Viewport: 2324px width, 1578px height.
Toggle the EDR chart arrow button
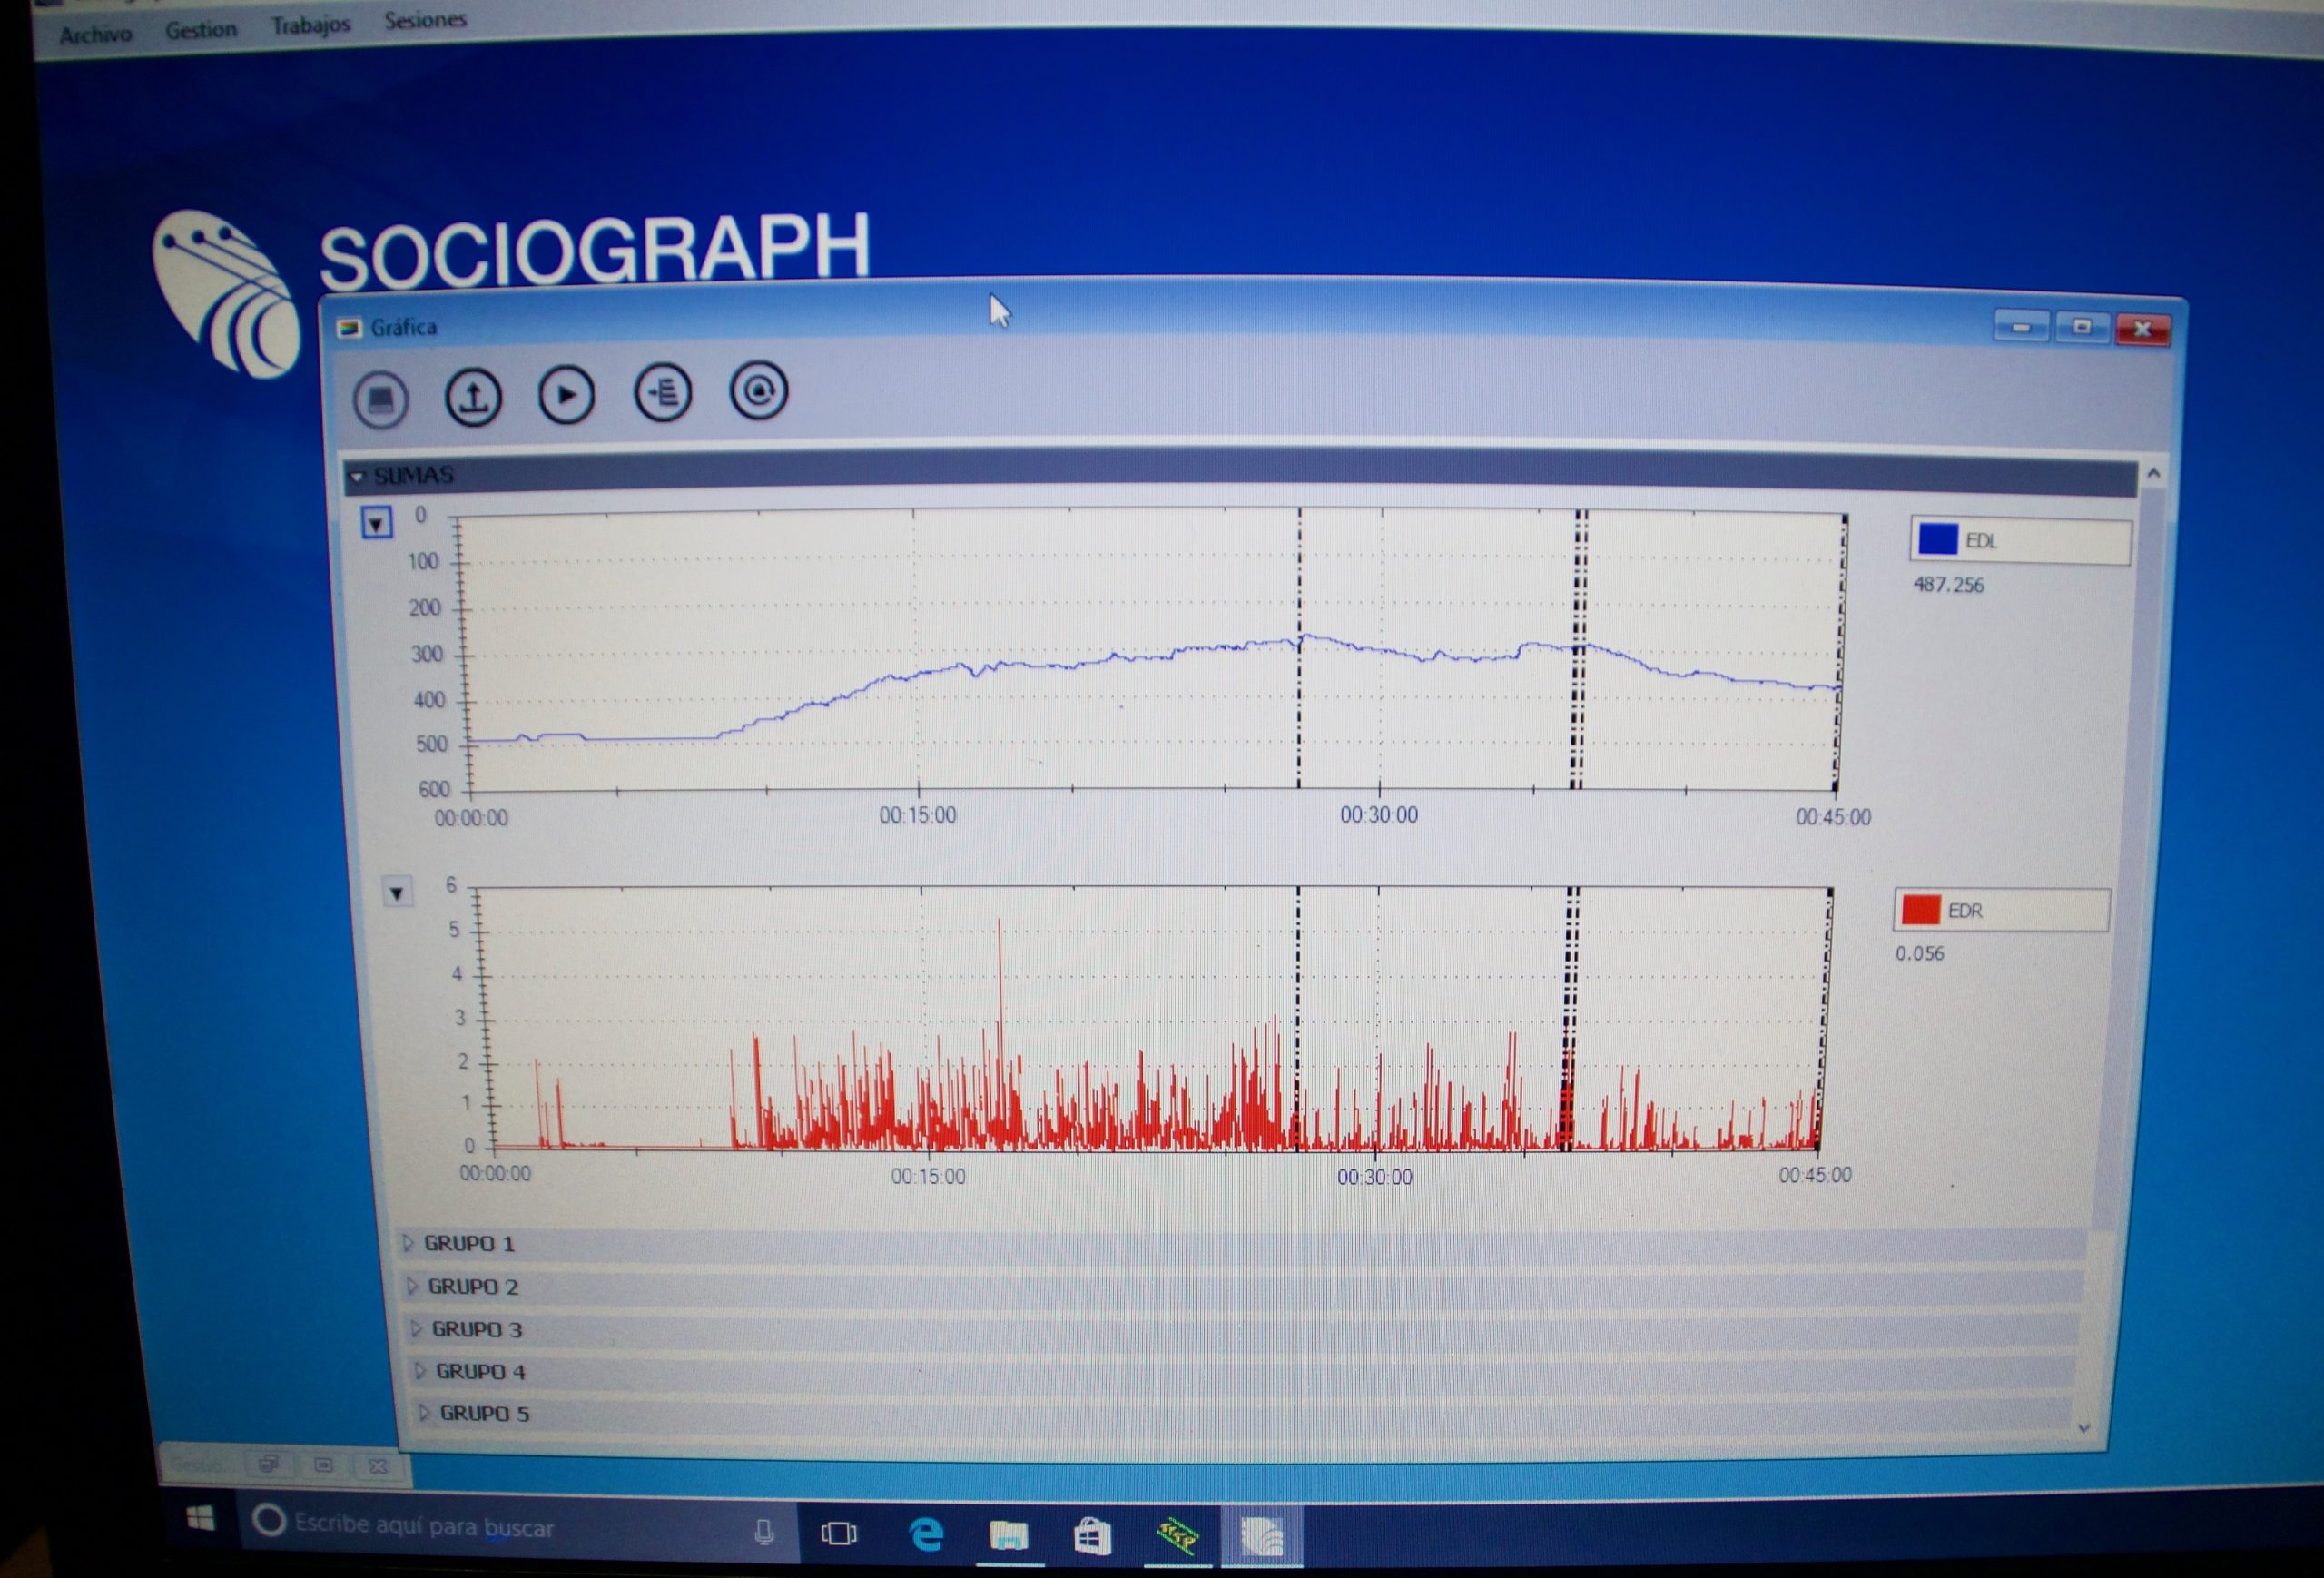click(397, 892)
